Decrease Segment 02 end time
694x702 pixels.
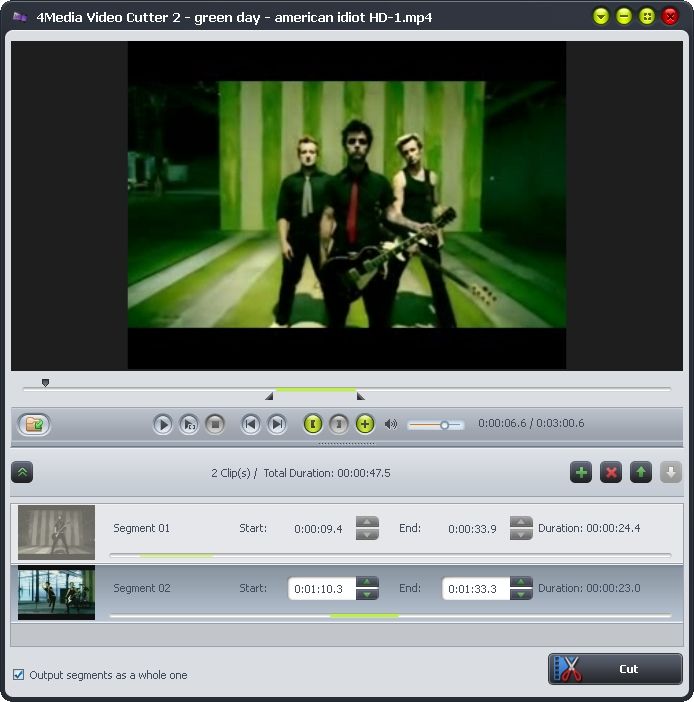pos(521,594)
